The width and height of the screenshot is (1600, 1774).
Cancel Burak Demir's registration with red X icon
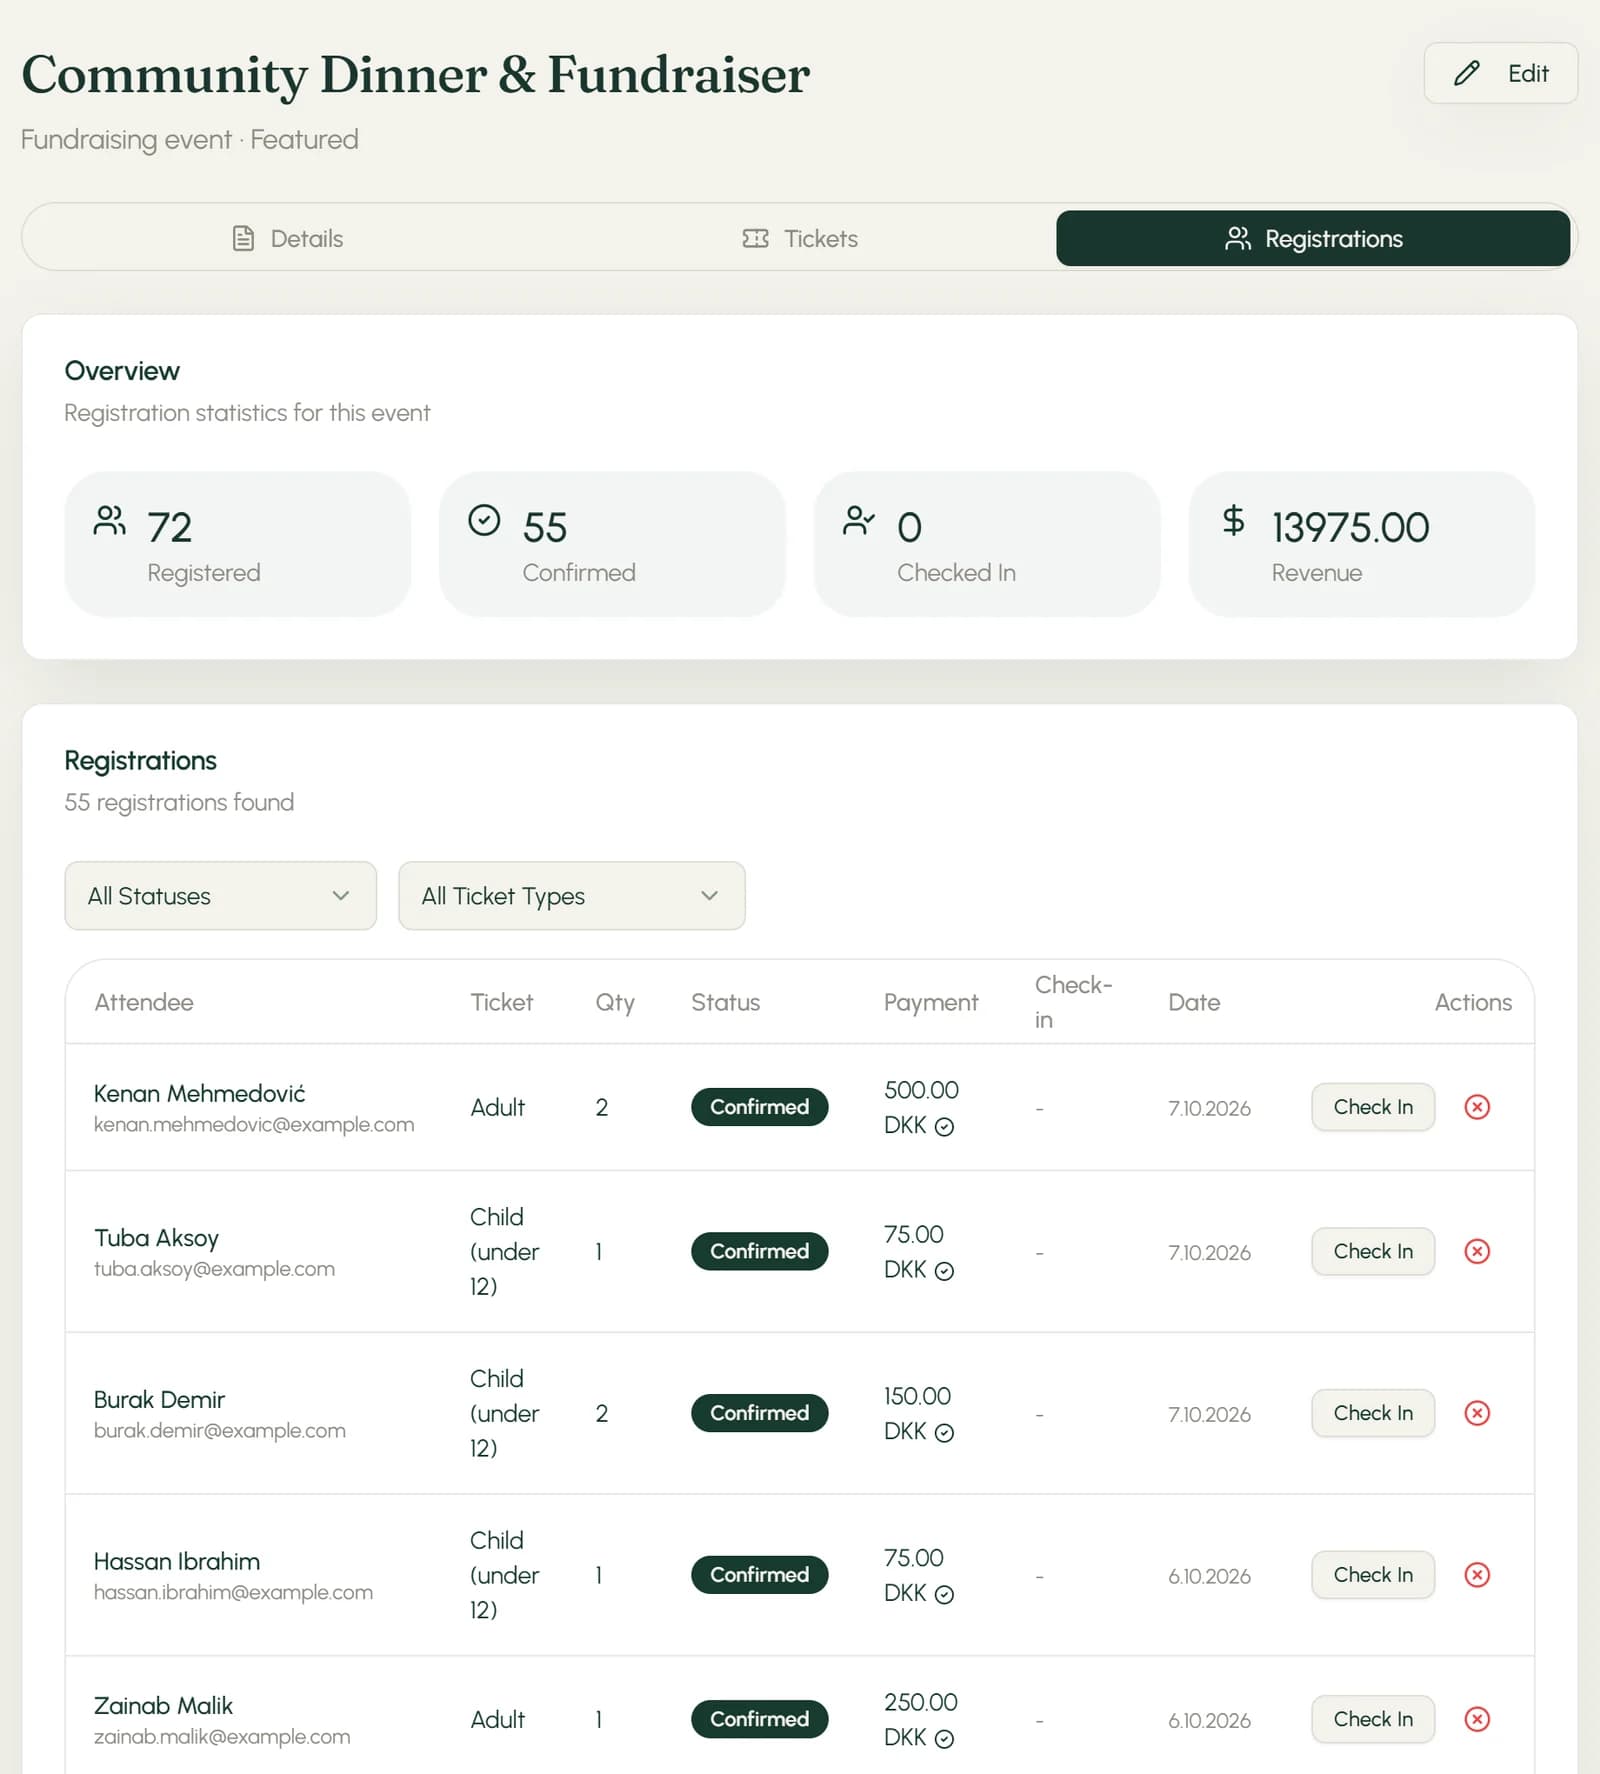(x=1476, y=1413)
